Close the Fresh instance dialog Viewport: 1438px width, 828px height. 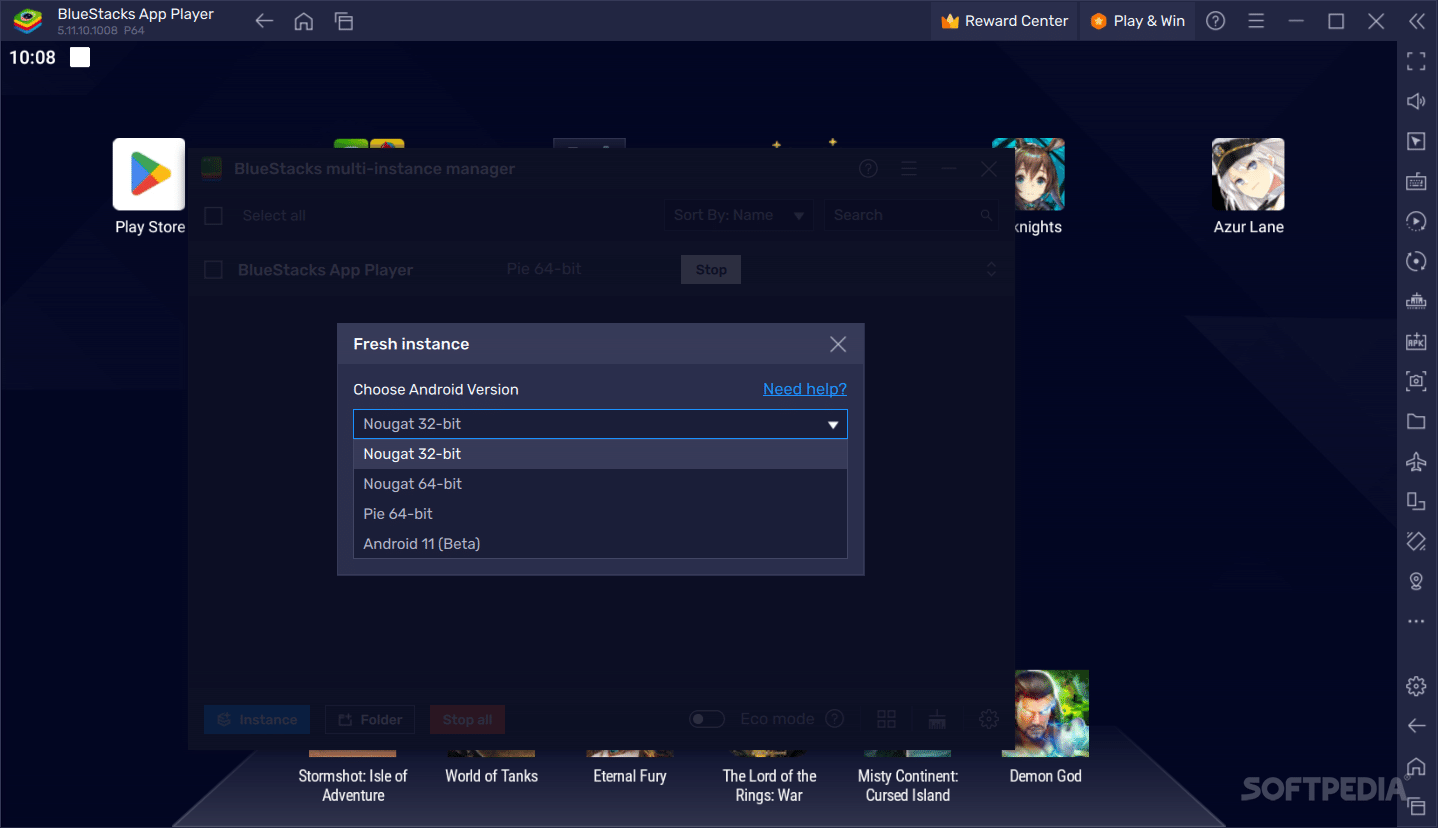tap(838, 344)
